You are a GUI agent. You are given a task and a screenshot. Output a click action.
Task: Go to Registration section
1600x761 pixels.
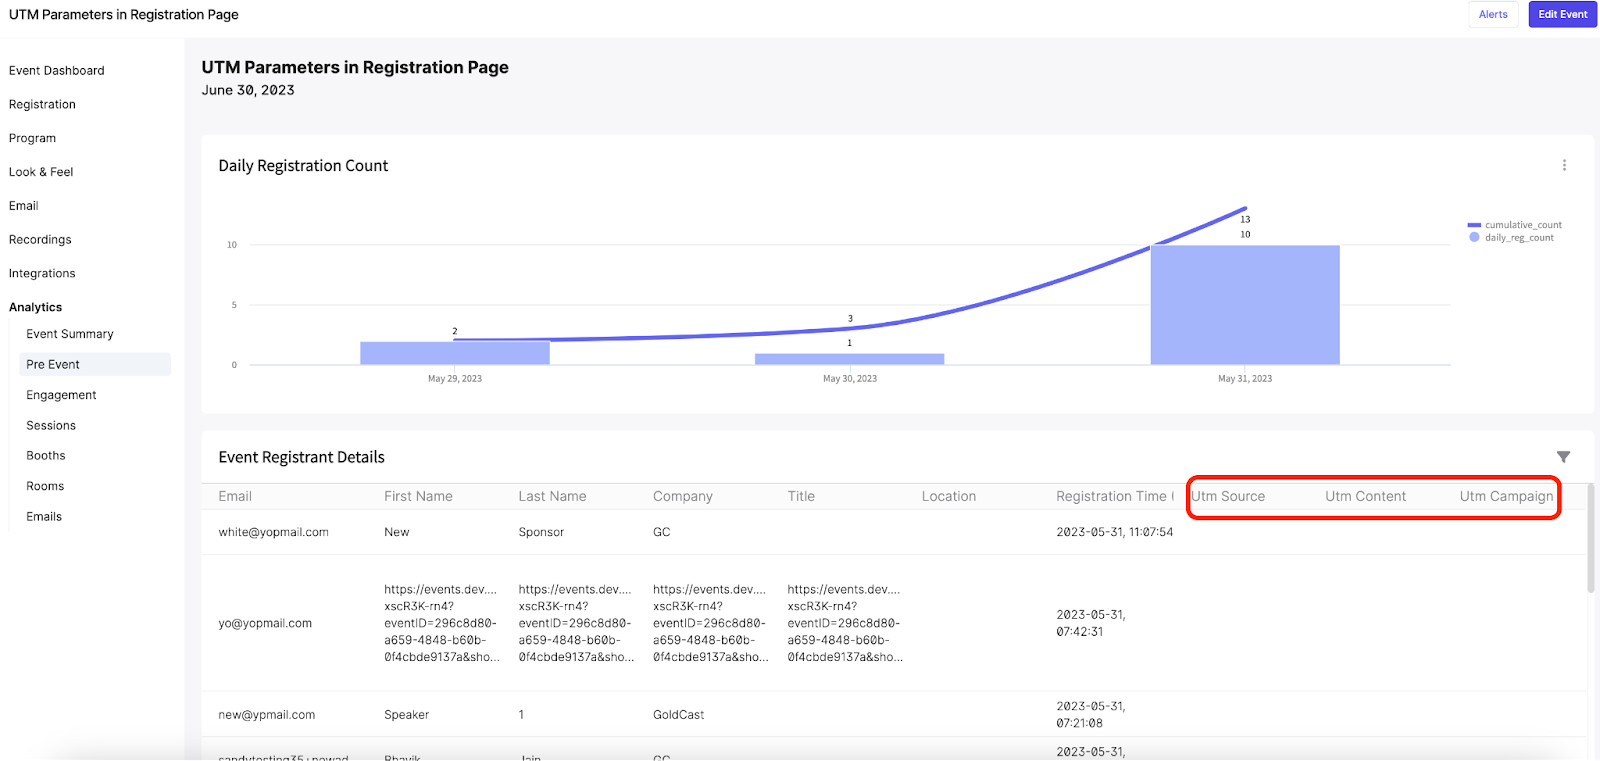[x=42, y=104]
